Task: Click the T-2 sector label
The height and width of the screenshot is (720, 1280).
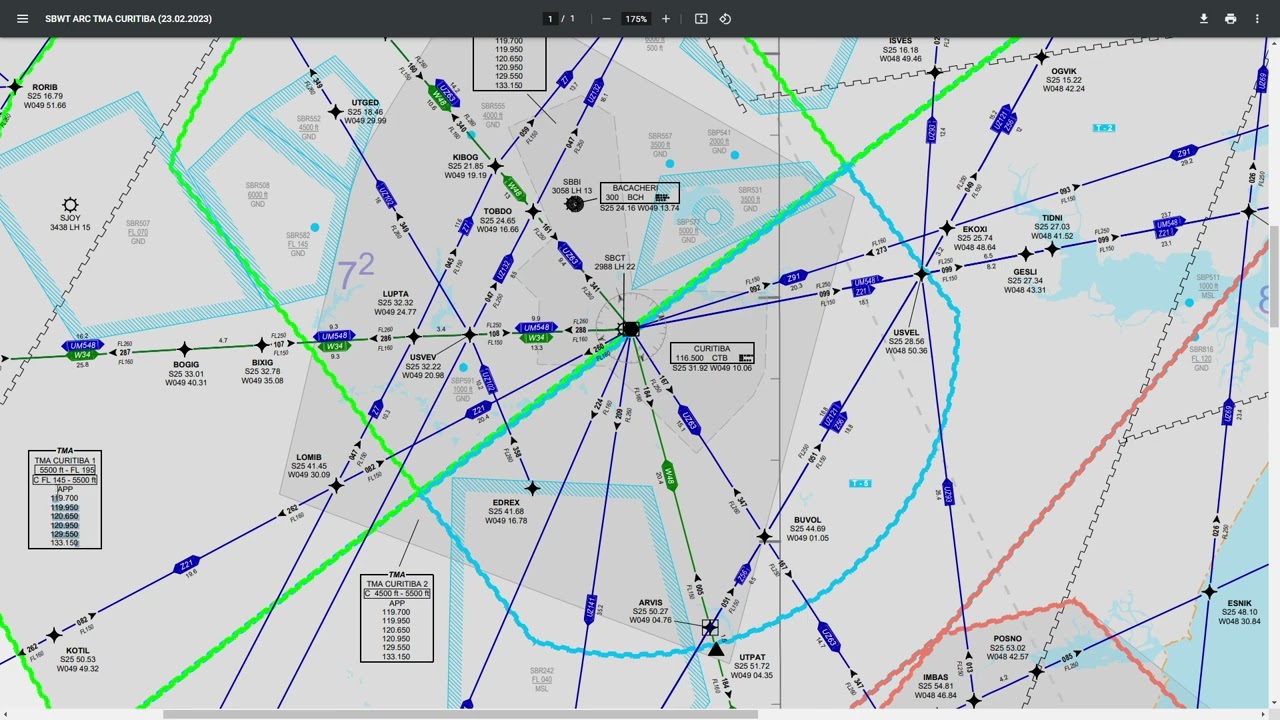Action: tap(1104, 128)
